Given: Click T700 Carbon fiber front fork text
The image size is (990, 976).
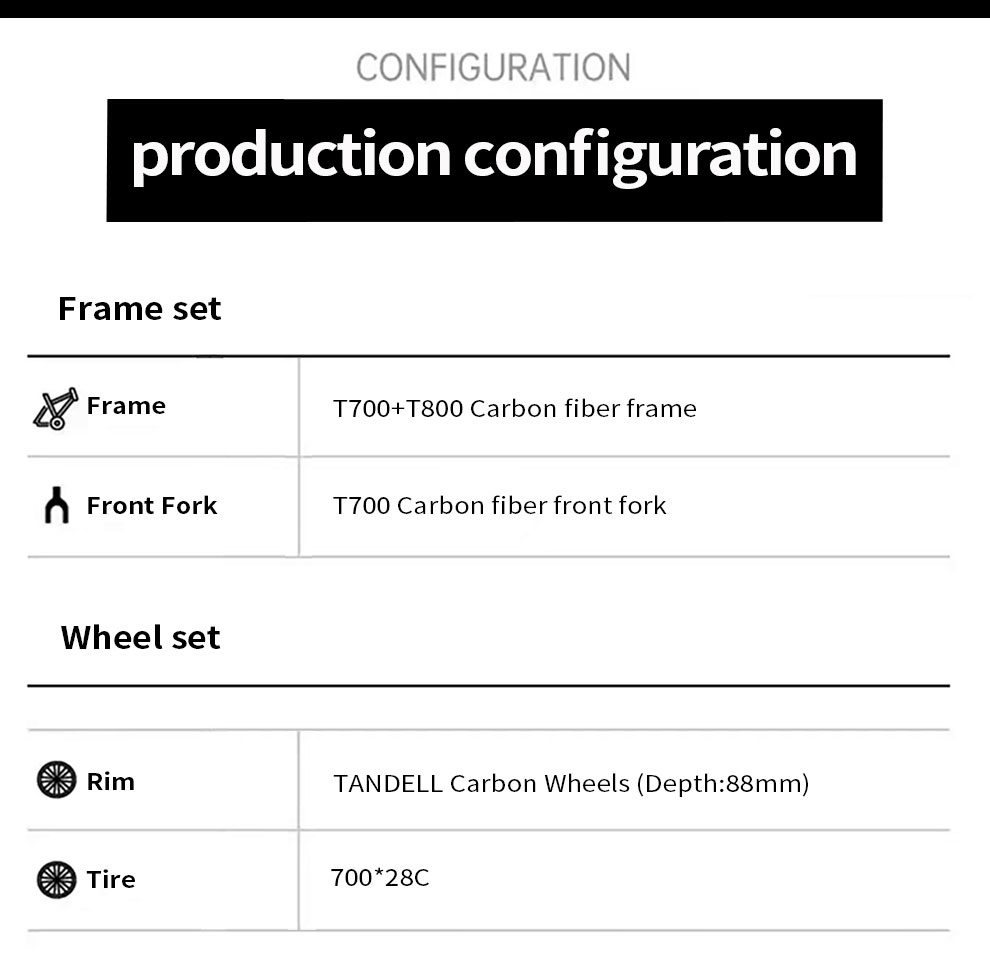Looking at the screenshot, I should coord(499,506).
